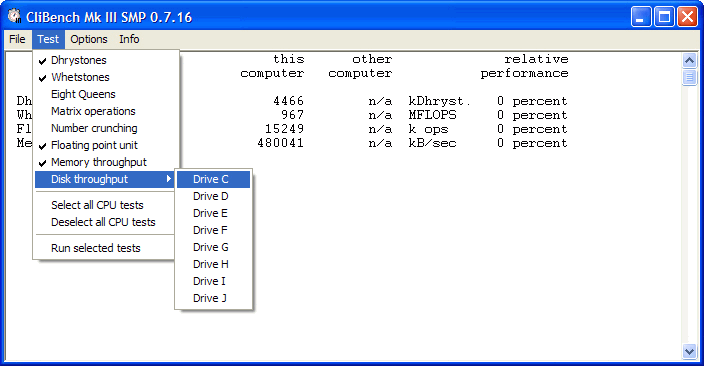Click the 967 Whetstones result value

pyautogui.click(x=292, y=115)
